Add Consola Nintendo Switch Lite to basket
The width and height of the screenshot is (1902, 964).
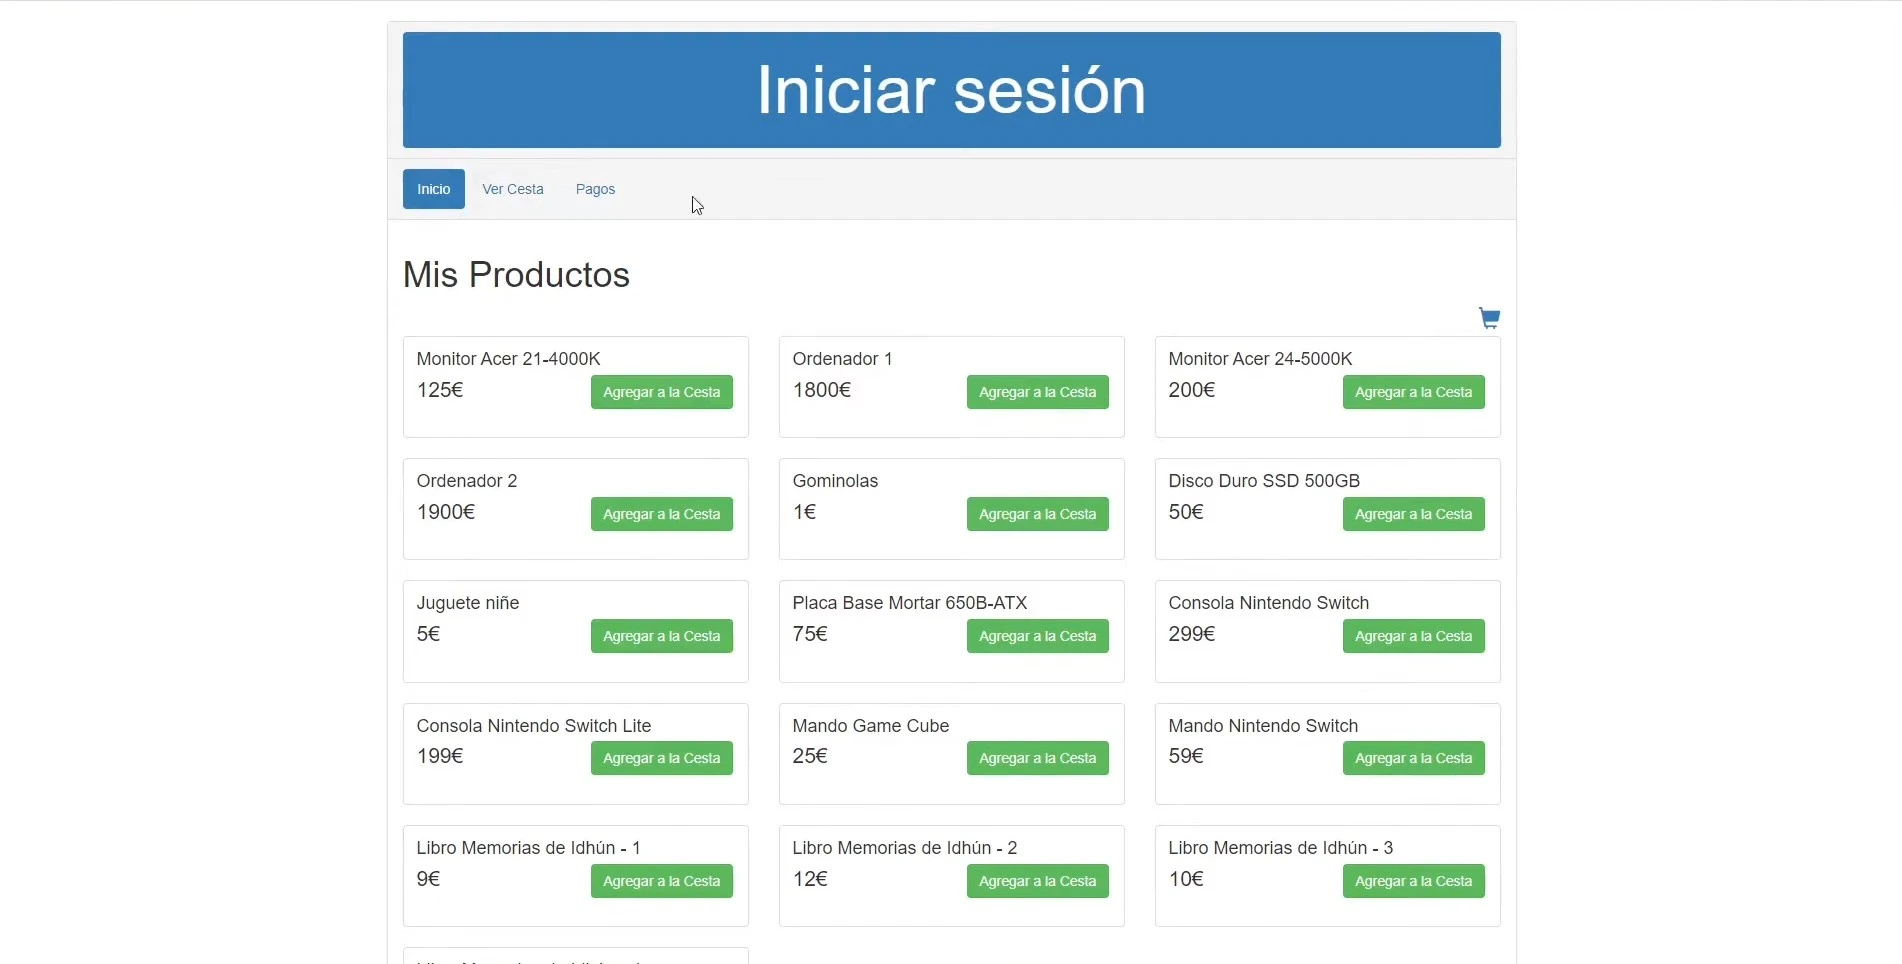tap(662, 758)
